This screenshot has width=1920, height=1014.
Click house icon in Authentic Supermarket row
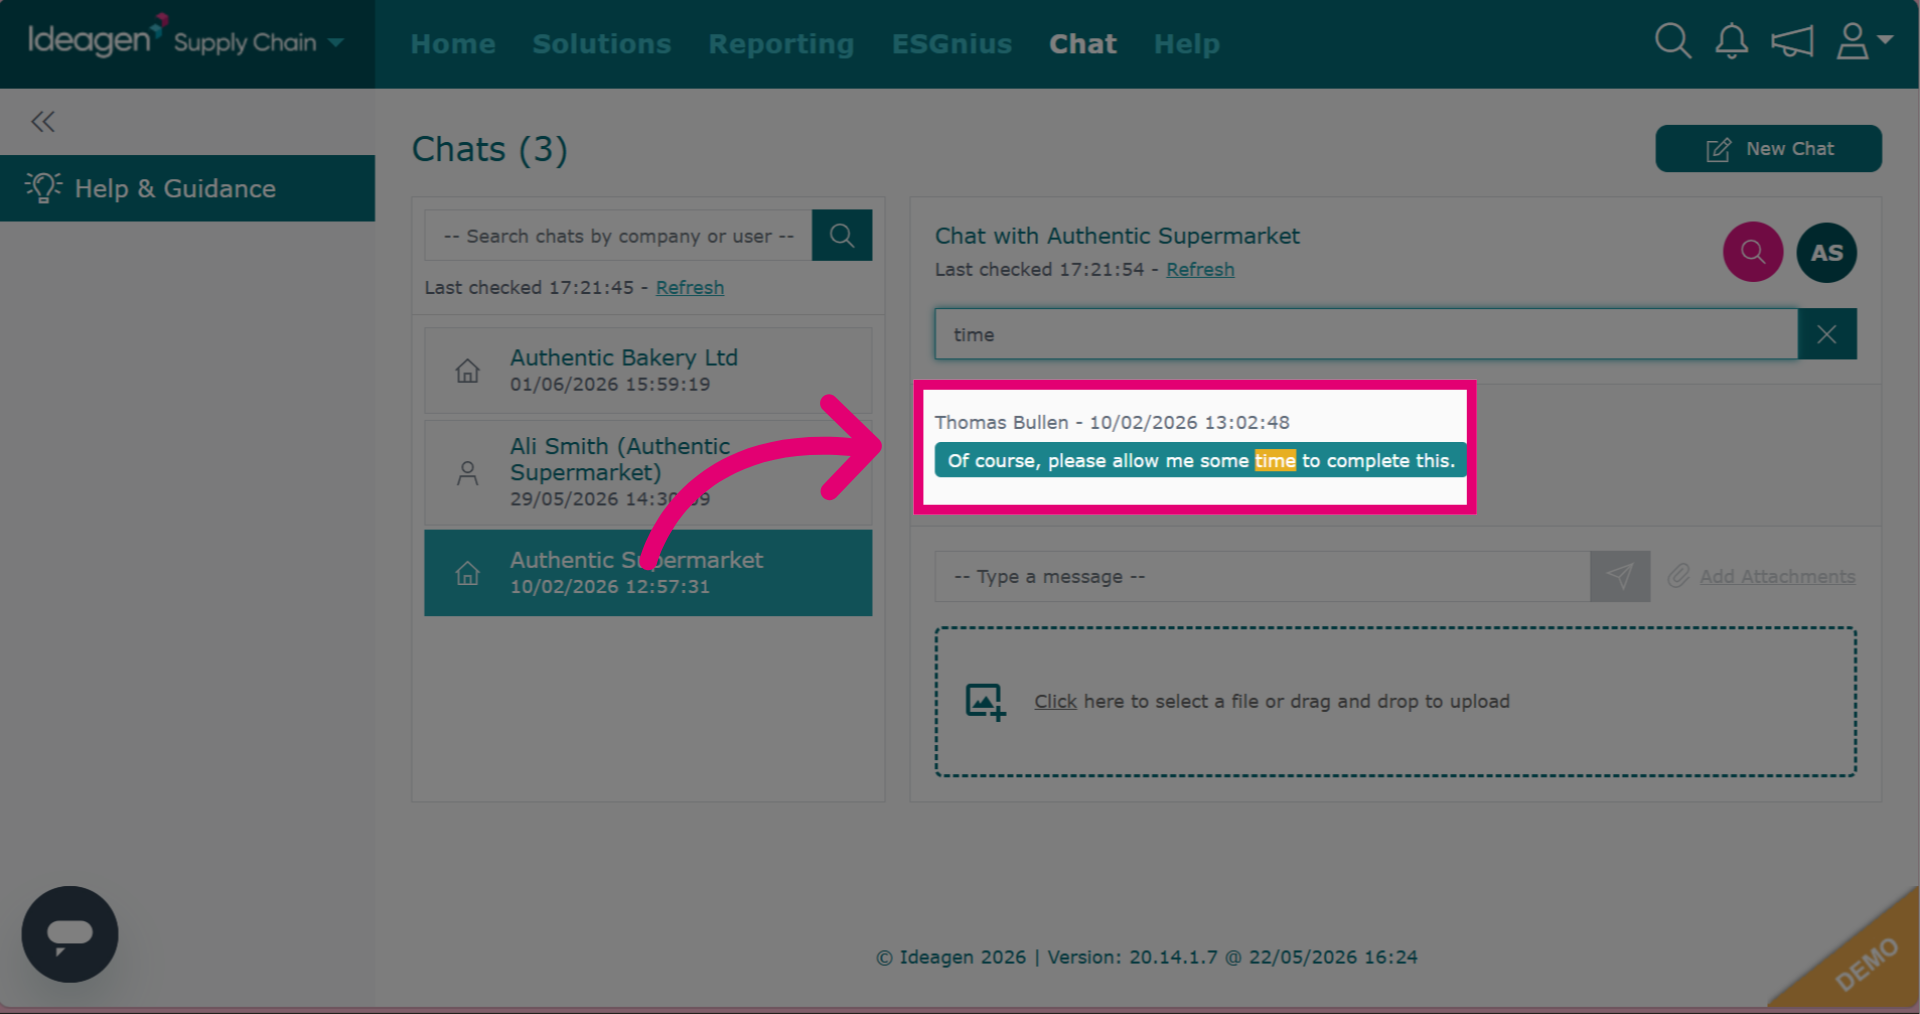[467, 574]
